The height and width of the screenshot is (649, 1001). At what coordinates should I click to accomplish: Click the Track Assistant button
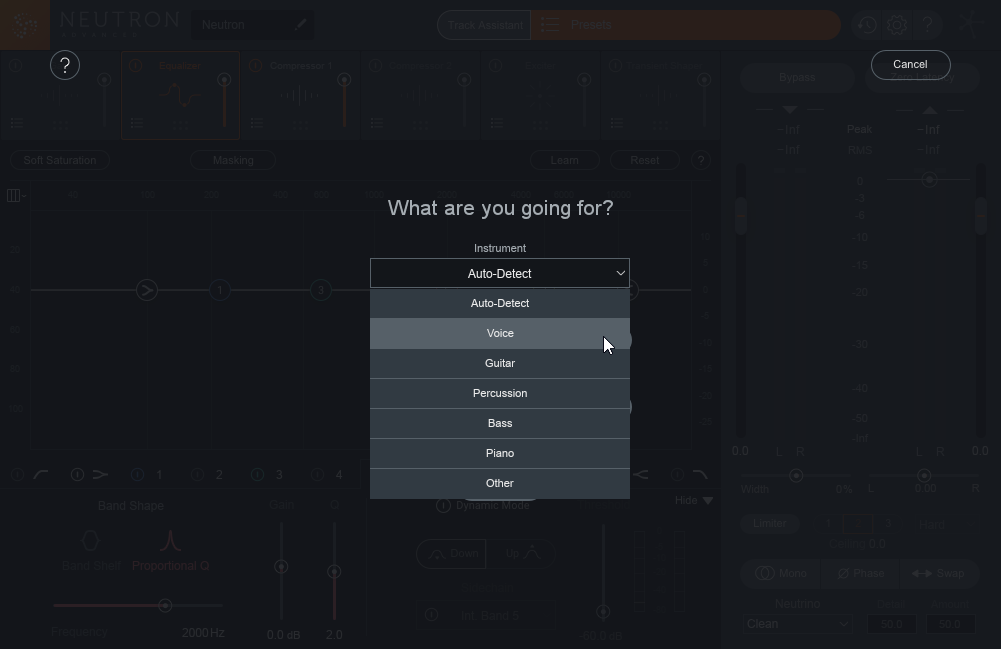(485, 25)
